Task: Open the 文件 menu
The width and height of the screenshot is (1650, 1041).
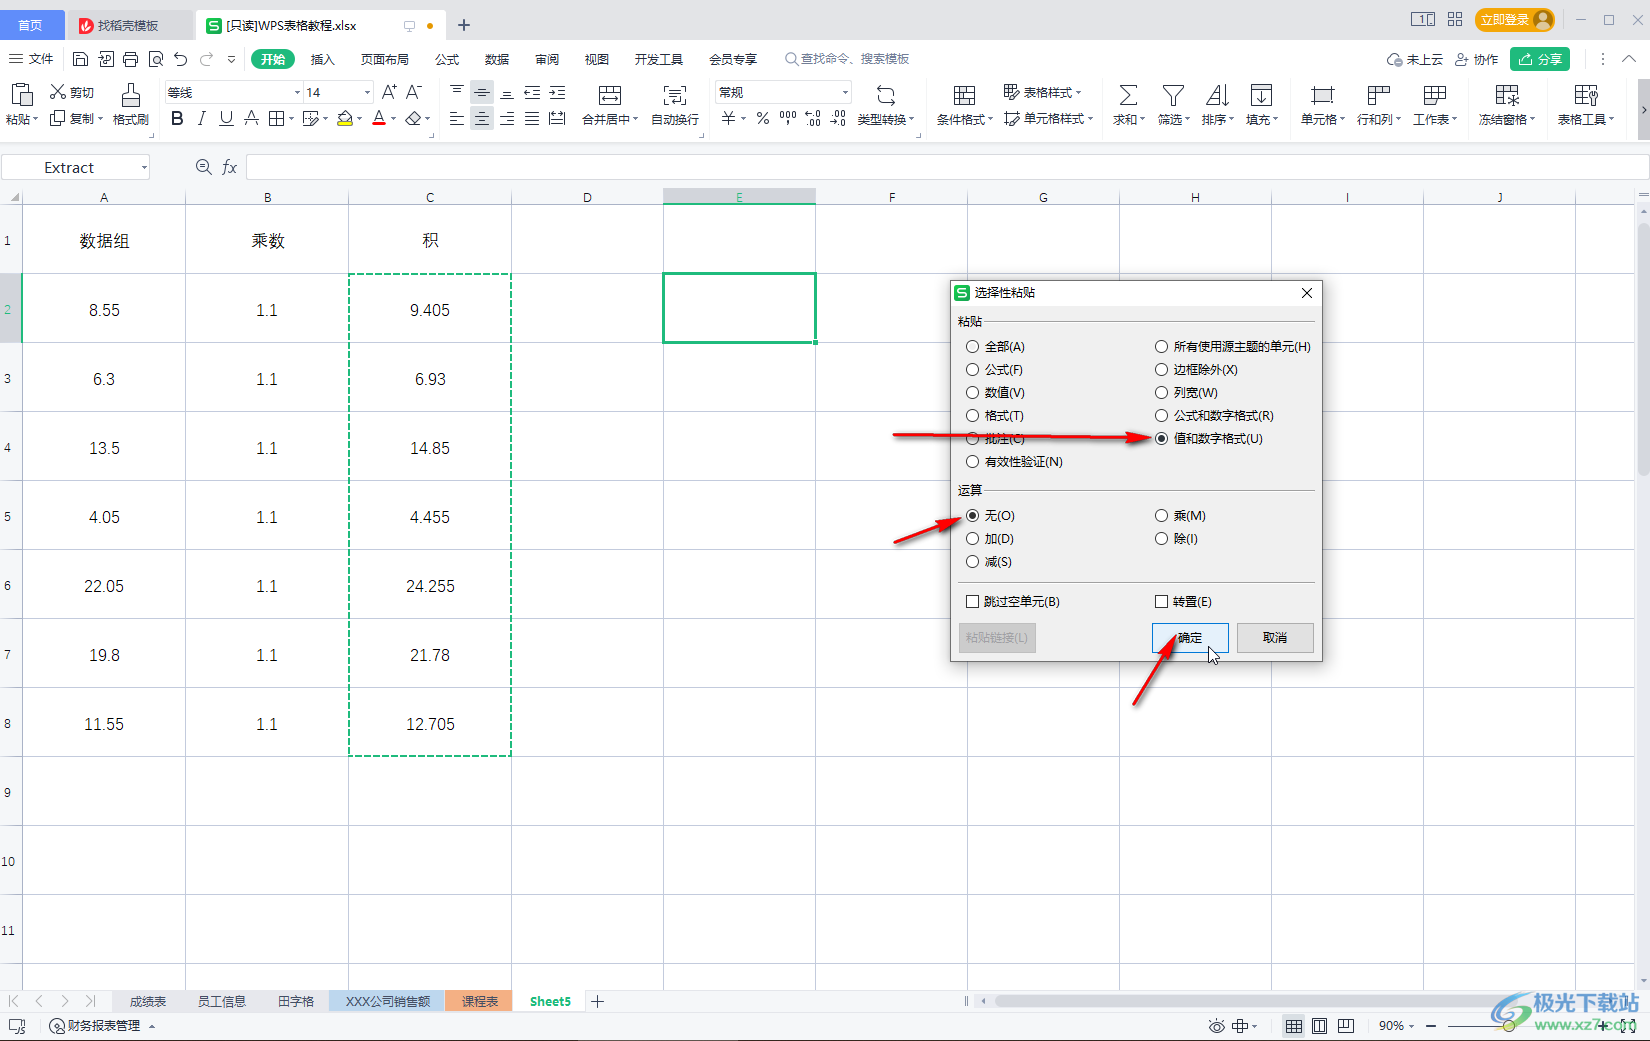Action: coord(31,59)
